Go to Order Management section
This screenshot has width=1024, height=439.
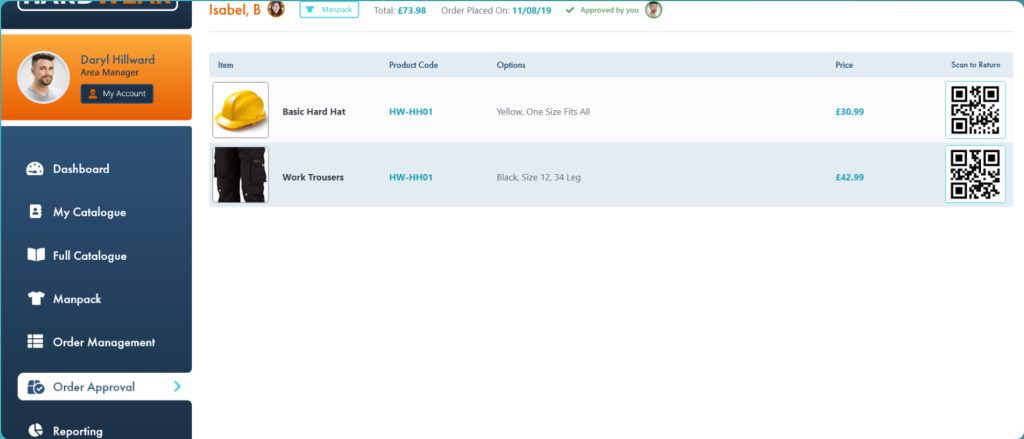click(104, 342)
